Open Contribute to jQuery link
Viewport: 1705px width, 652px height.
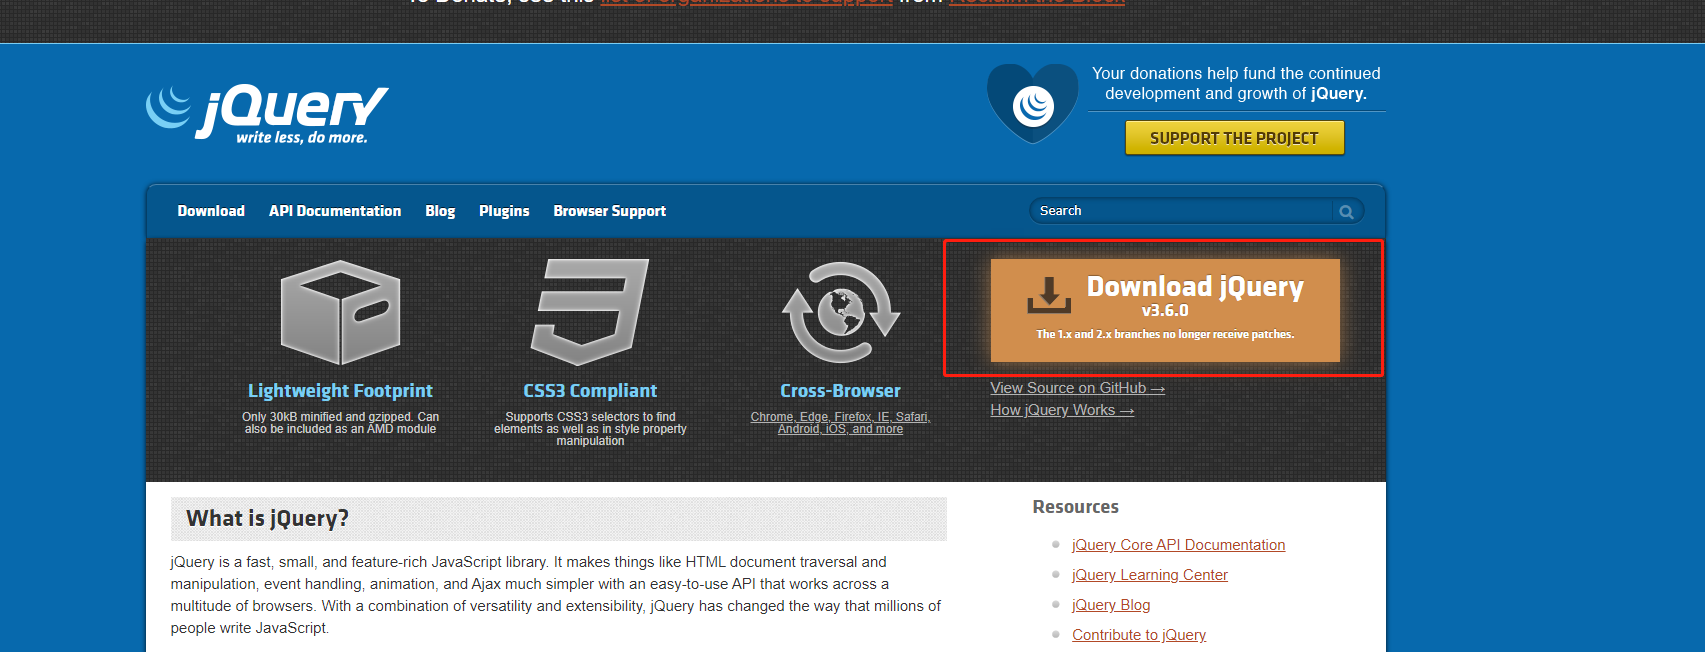tap(1139, 635)
